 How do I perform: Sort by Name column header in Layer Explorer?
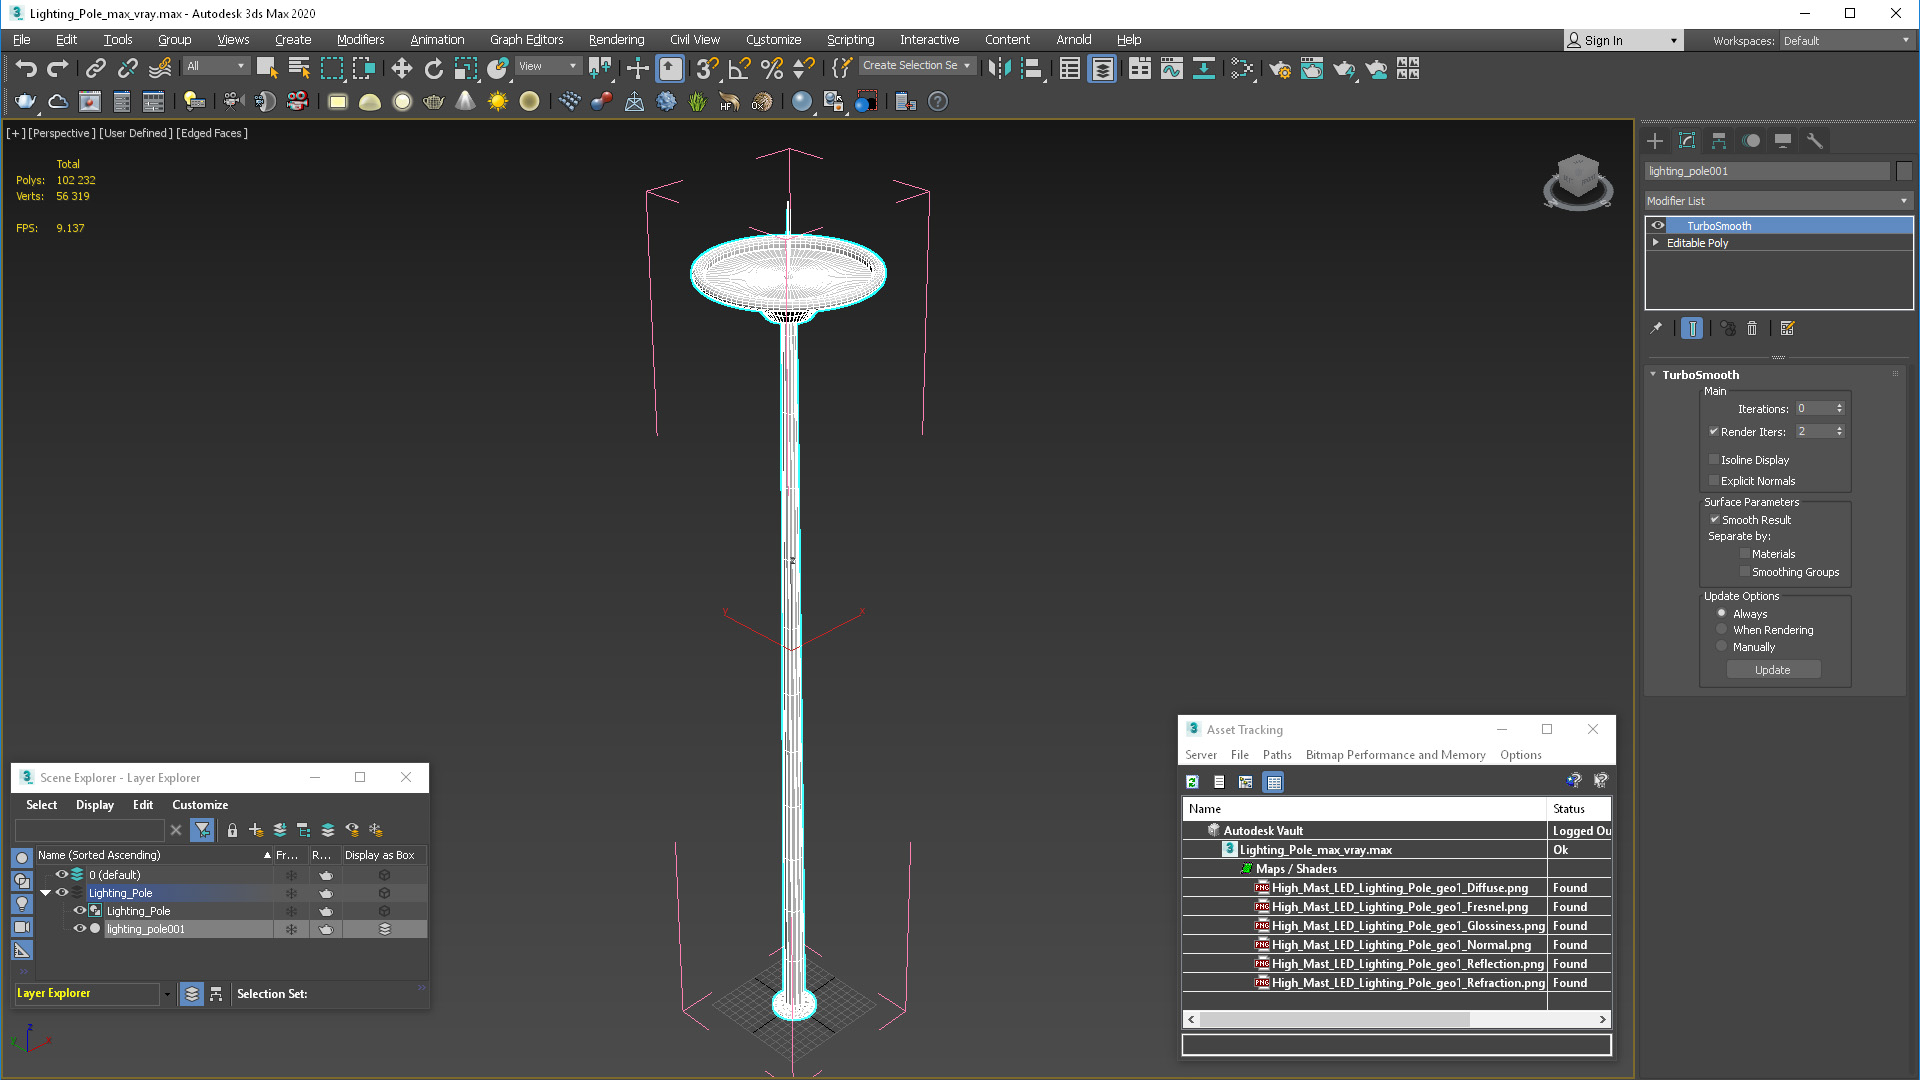[x=154, y=855]
